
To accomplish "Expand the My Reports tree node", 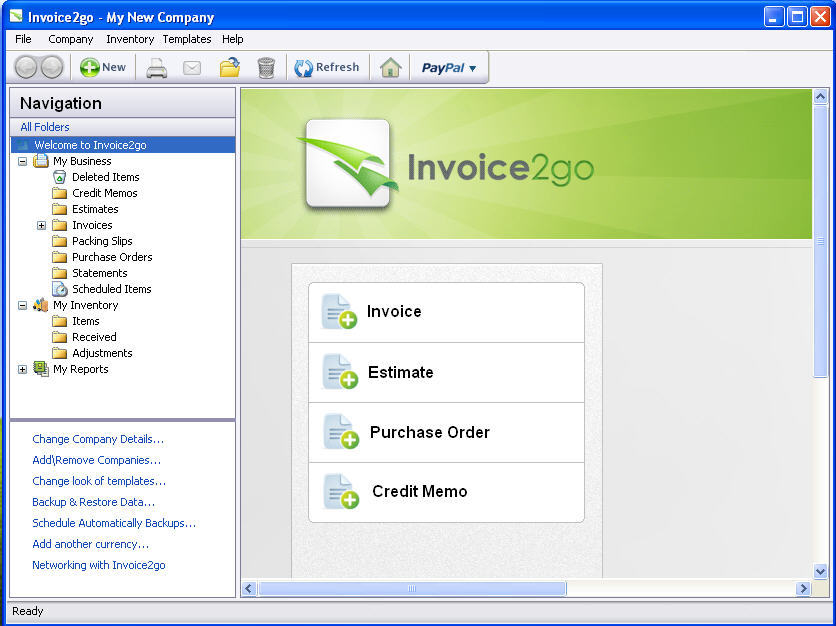I will point(22,369).
